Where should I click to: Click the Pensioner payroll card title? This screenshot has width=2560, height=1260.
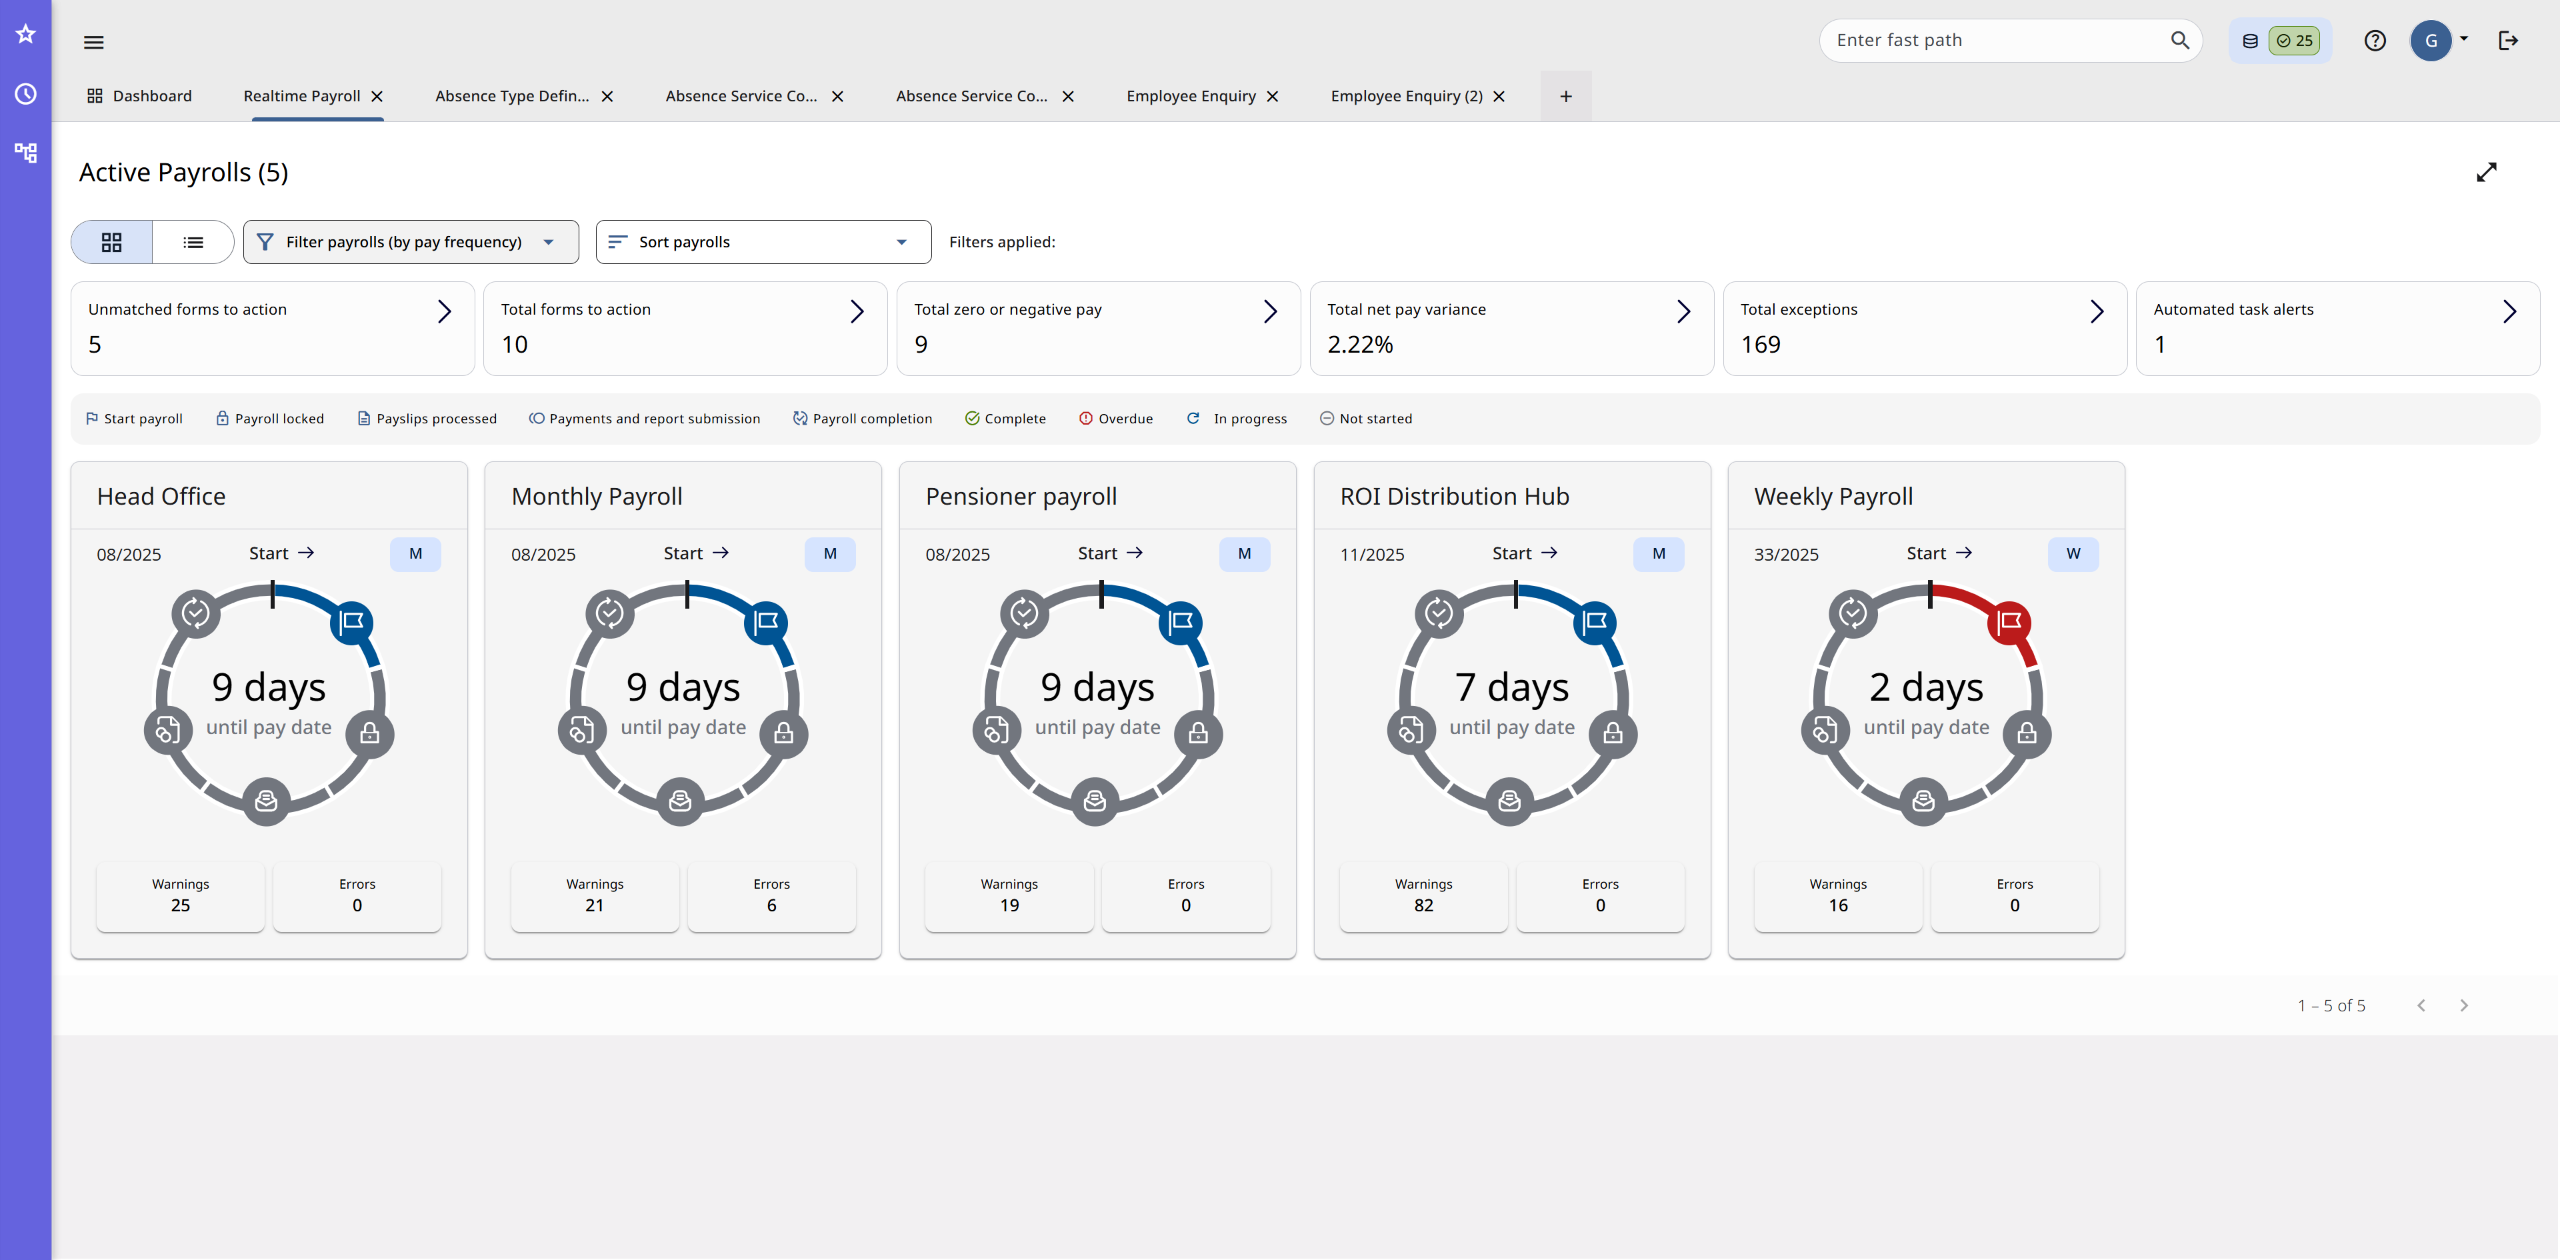[1021, 497]
